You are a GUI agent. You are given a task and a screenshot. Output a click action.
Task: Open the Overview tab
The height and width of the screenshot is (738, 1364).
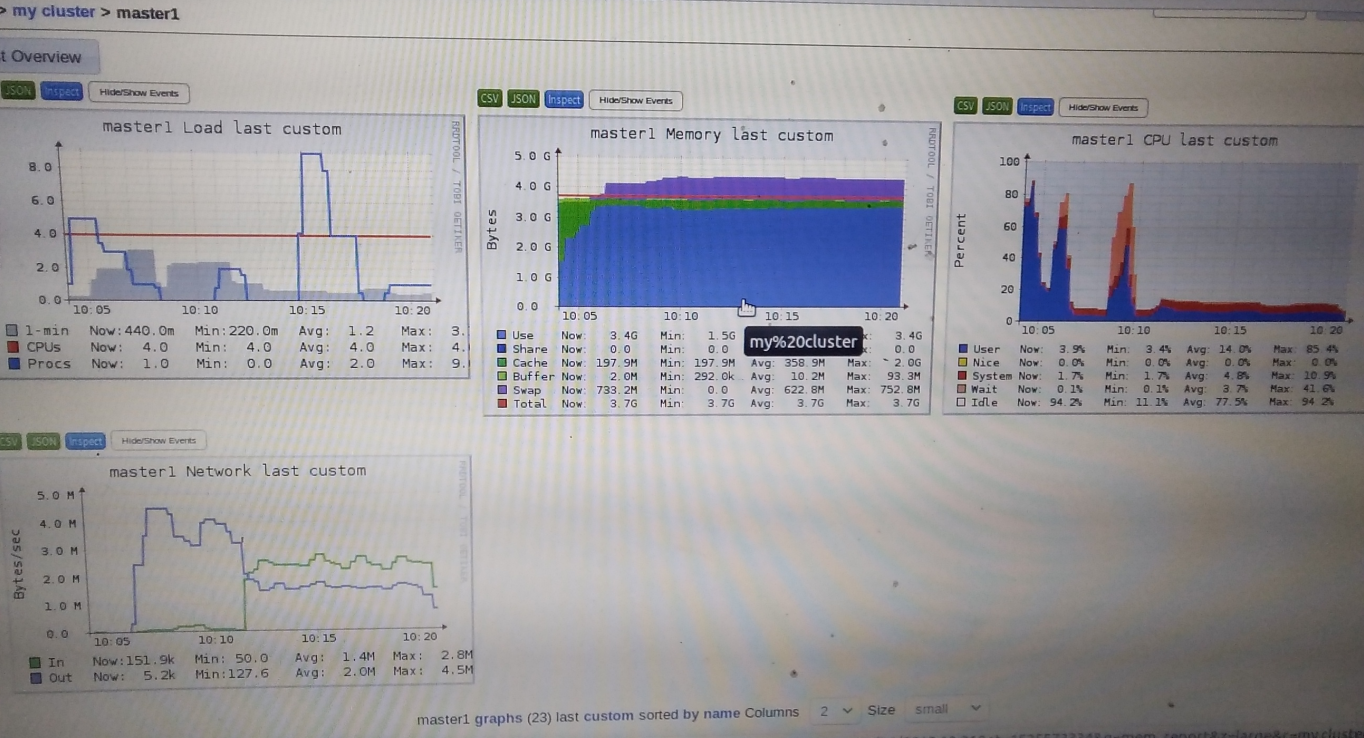(45, 57)
